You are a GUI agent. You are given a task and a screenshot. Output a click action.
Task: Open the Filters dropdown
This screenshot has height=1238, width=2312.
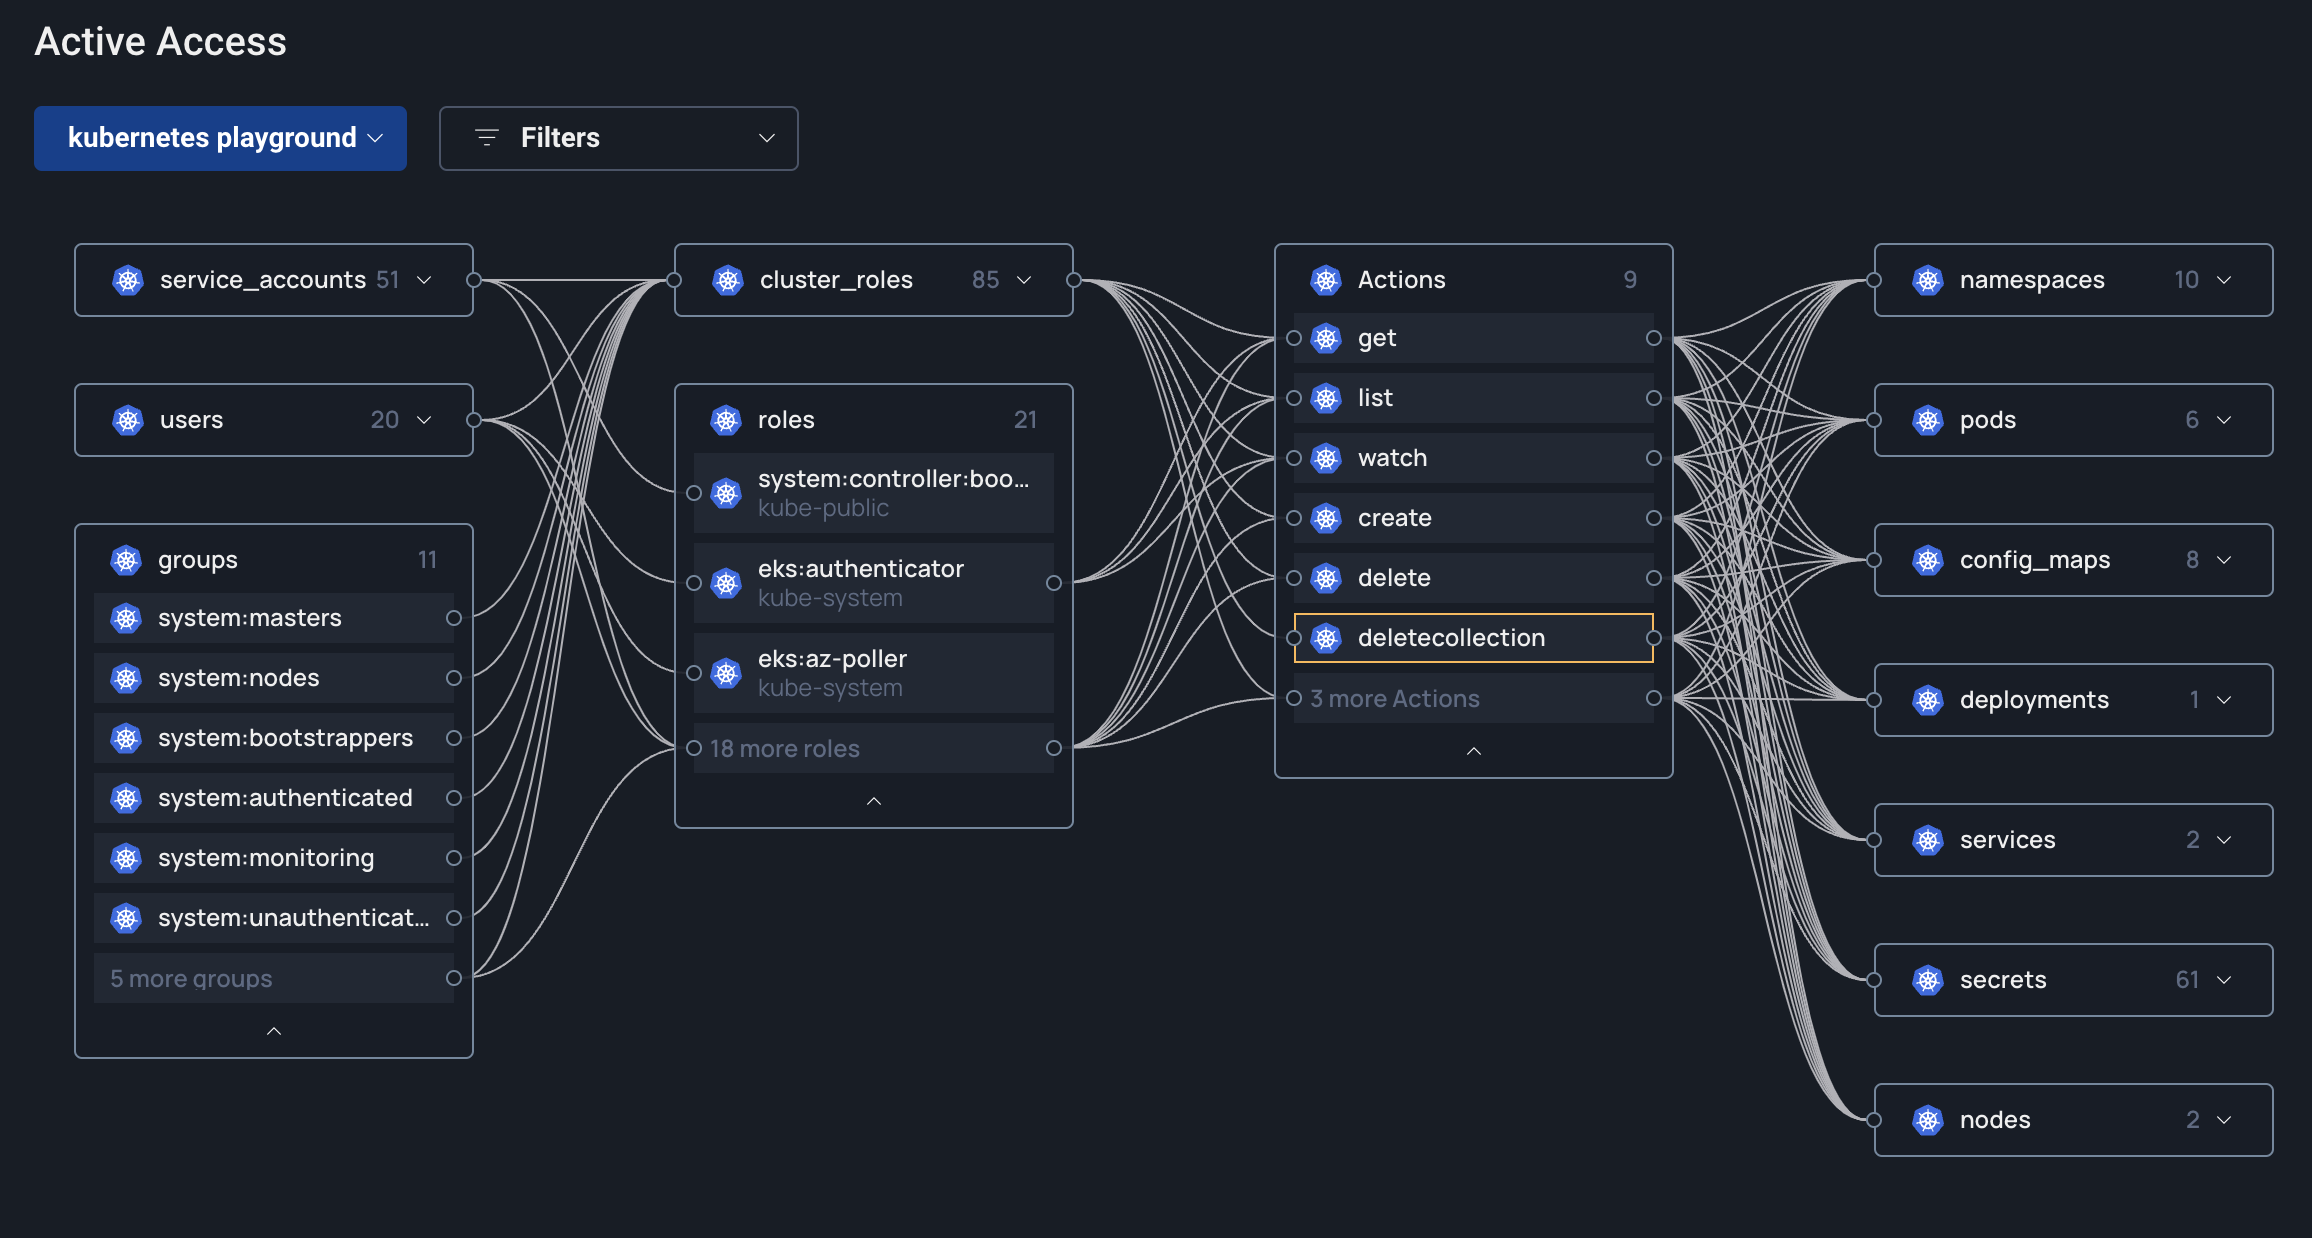pos(618,138)
